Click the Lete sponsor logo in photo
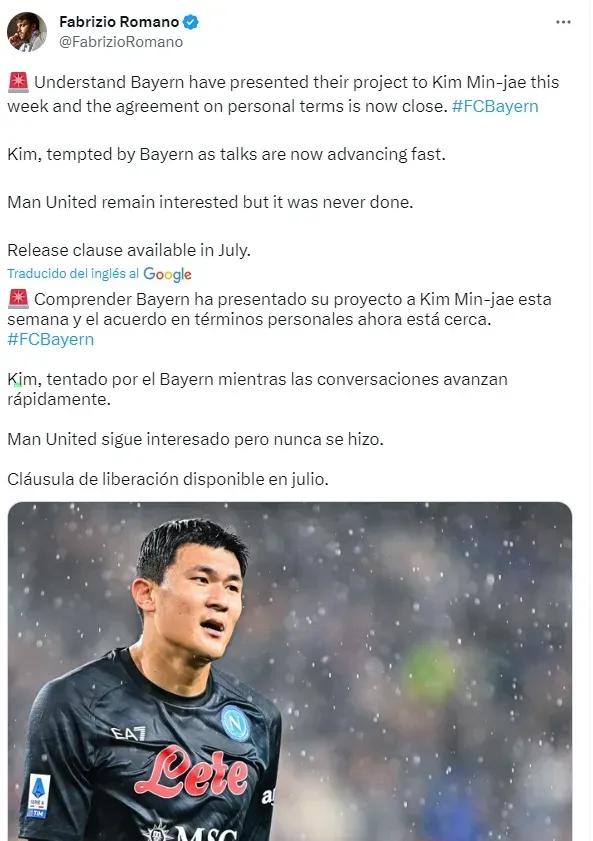Viewport: 593px width, 841px height. [192, 773]
